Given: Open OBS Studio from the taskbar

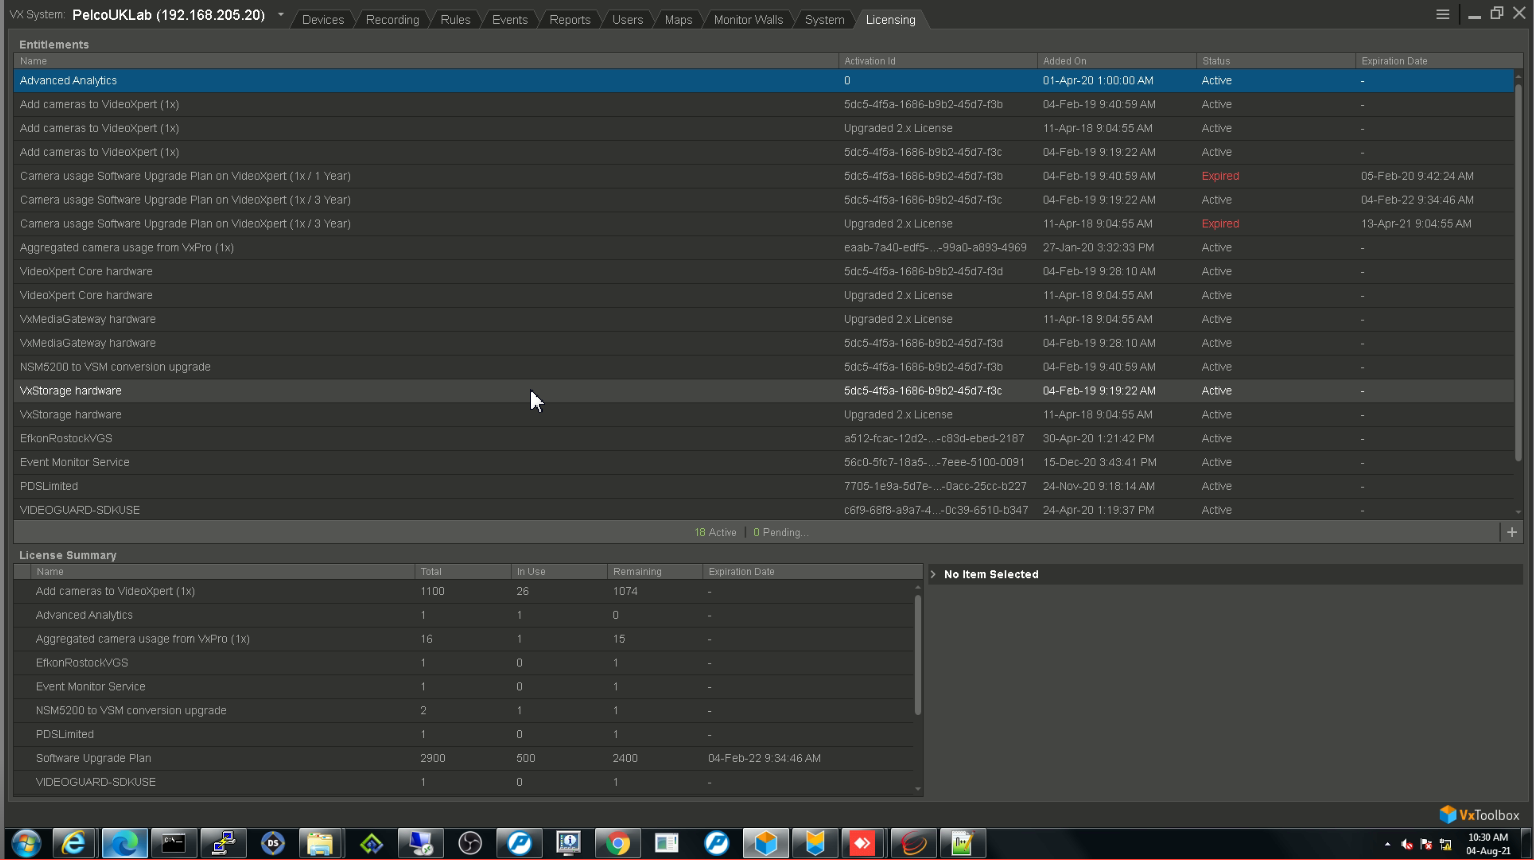Looking at the screenshot, I should coord(470,843).
